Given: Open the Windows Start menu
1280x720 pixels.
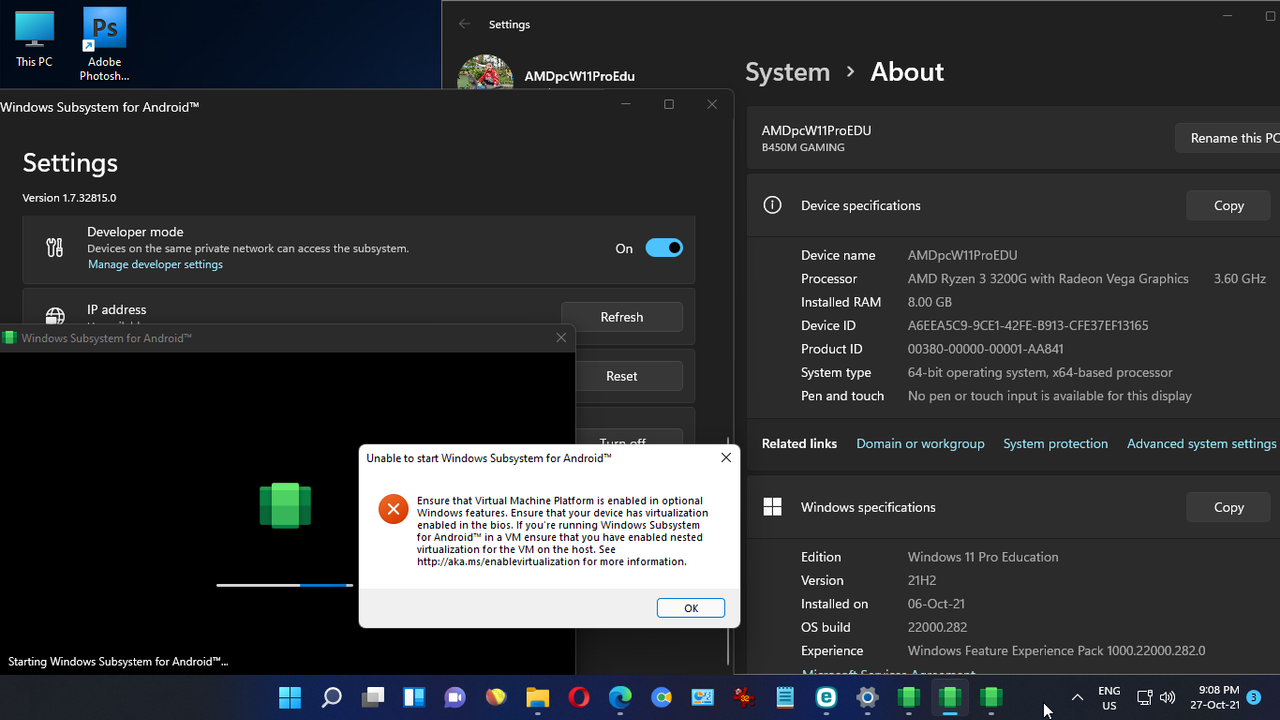Looking at the screenshot, I should point(290,698).
